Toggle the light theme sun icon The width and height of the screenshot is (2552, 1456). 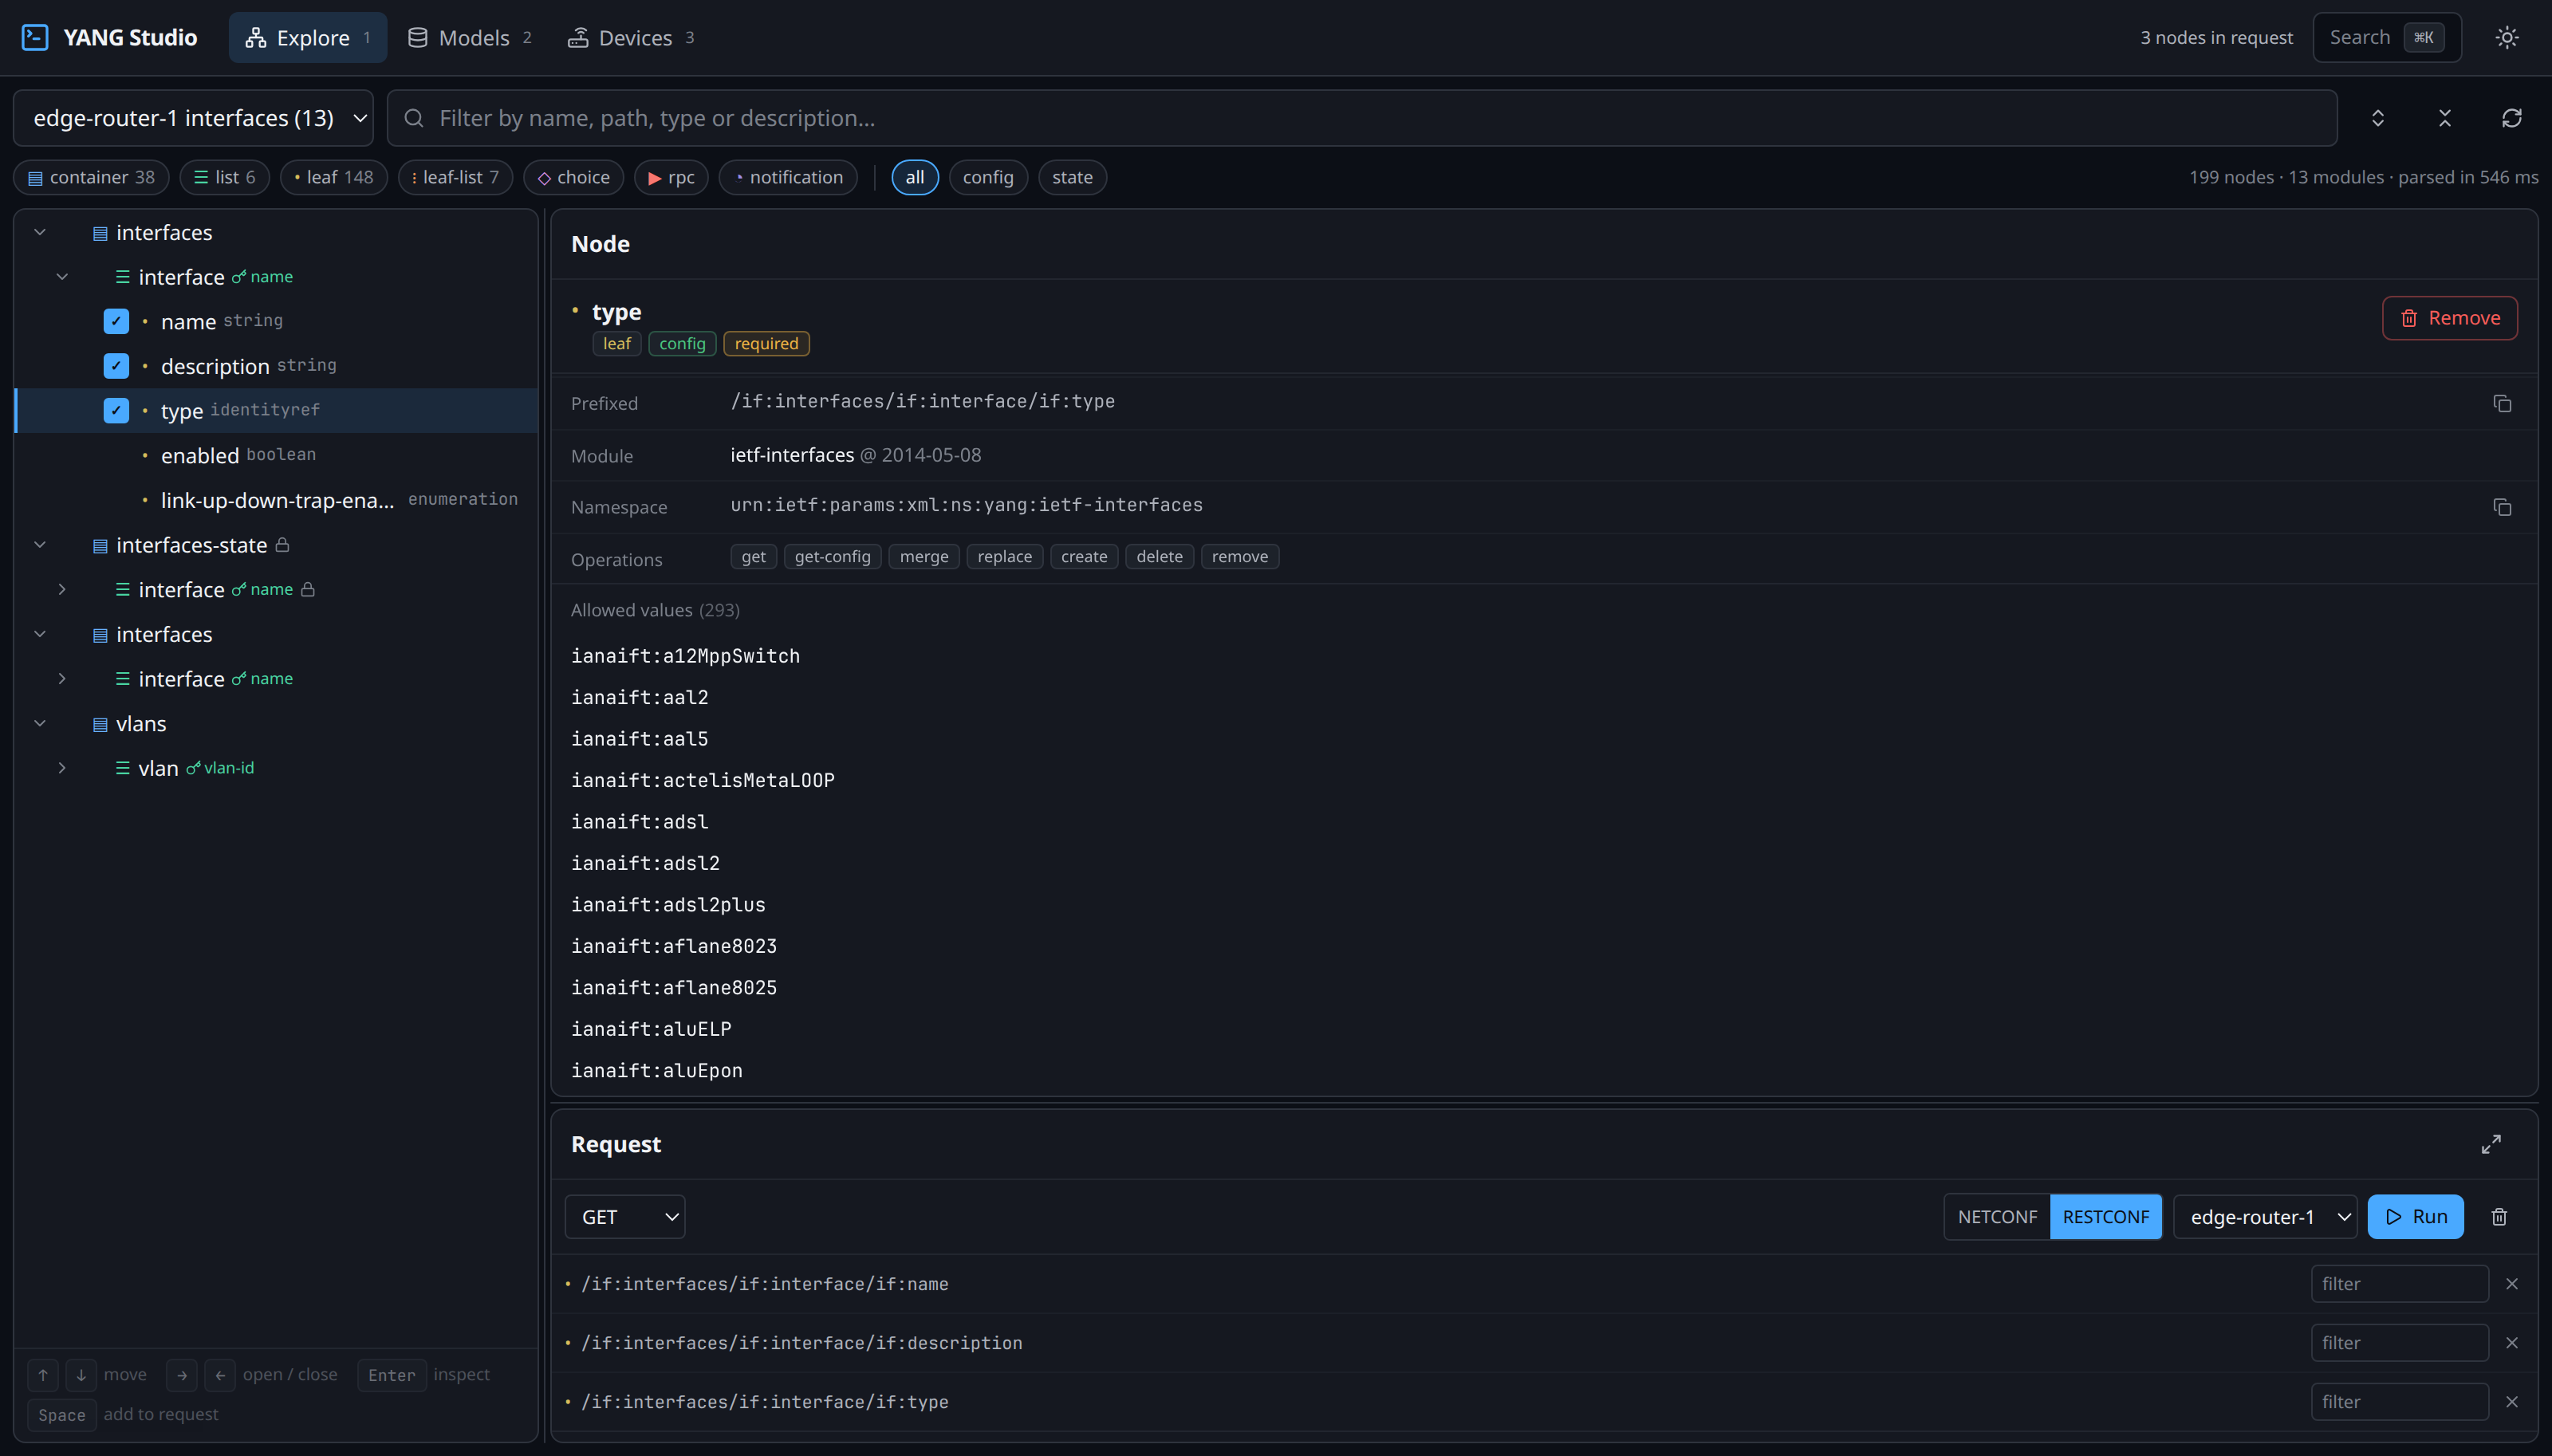click(2506, 38)
